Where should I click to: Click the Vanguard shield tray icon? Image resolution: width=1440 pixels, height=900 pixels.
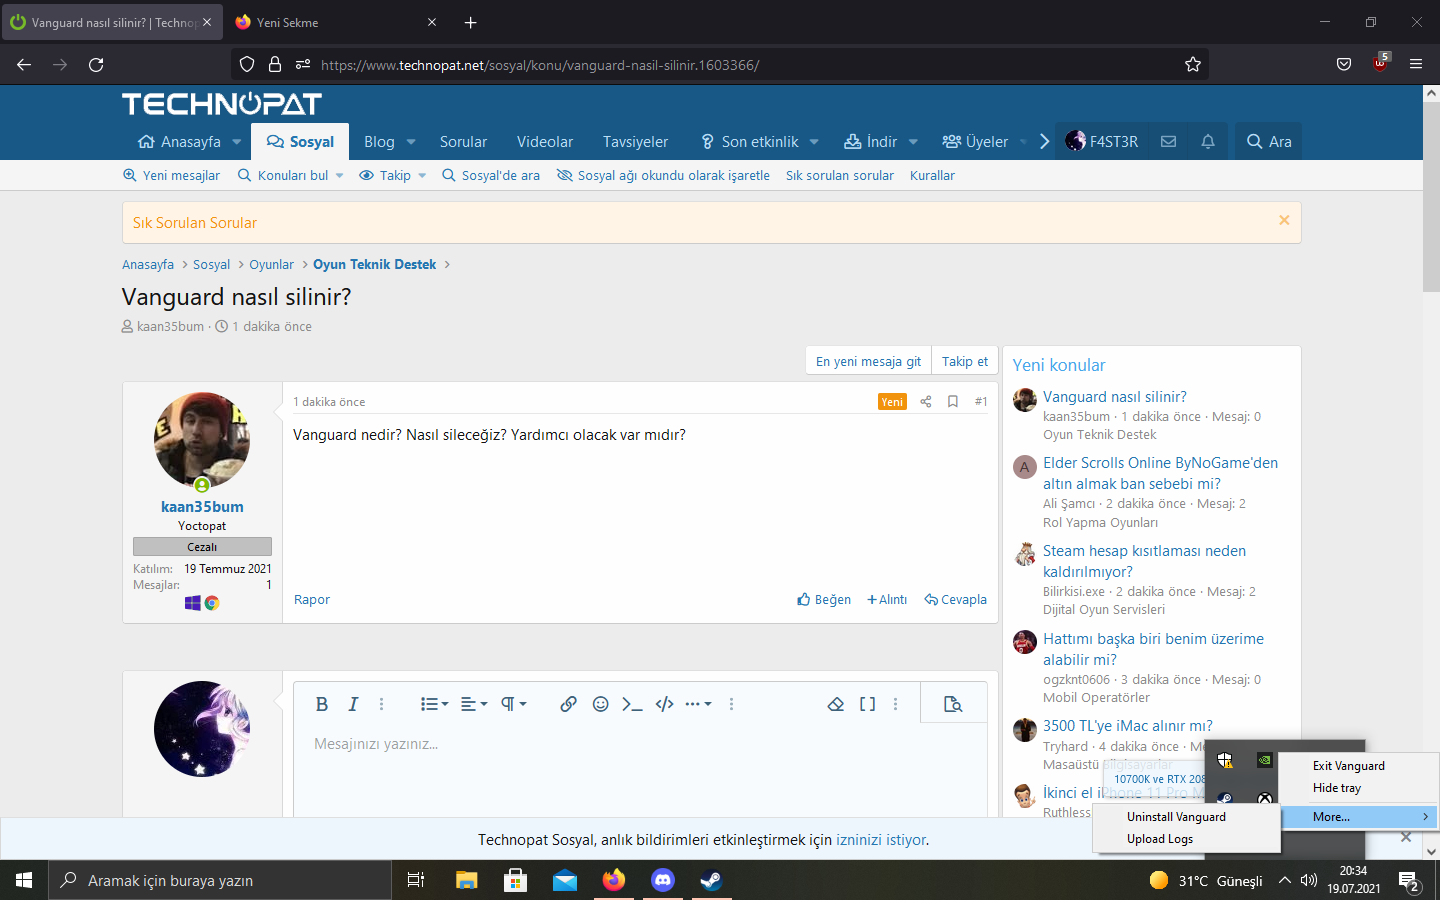click(x=1225, y=761)
